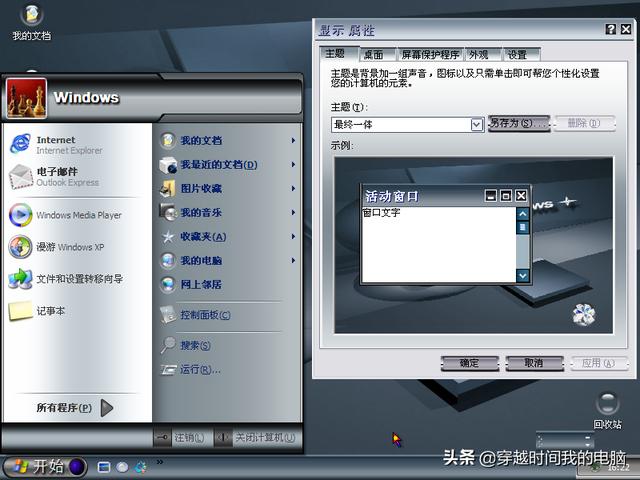Open the Files and Settings Transfer Wizard (文件和设置转移向导)

click(65, 279)
